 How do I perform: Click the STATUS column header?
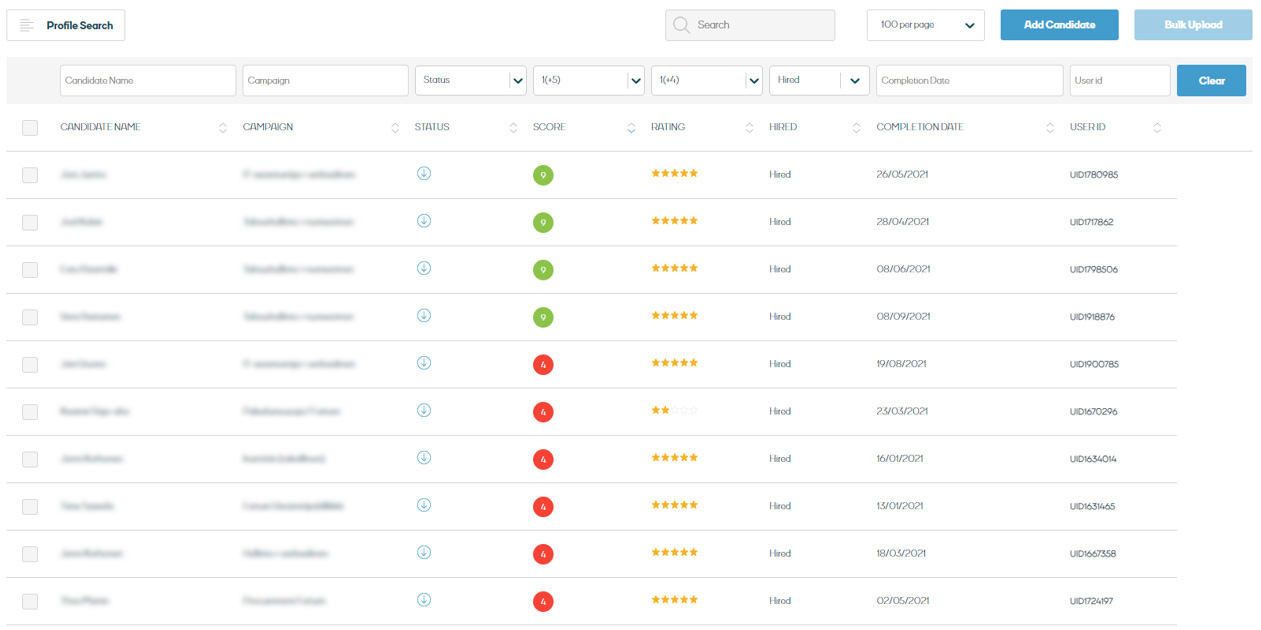(432, 127)
